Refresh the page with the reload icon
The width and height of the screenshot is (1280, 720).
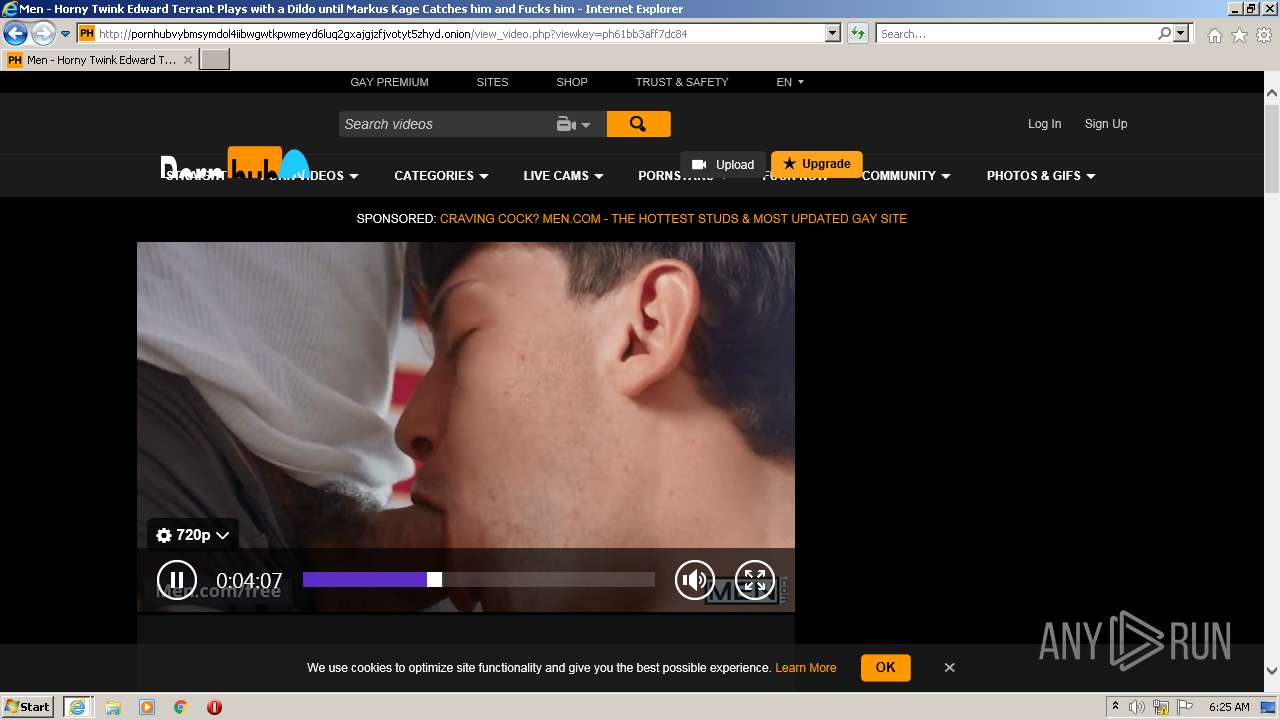(x=858, y=33)
